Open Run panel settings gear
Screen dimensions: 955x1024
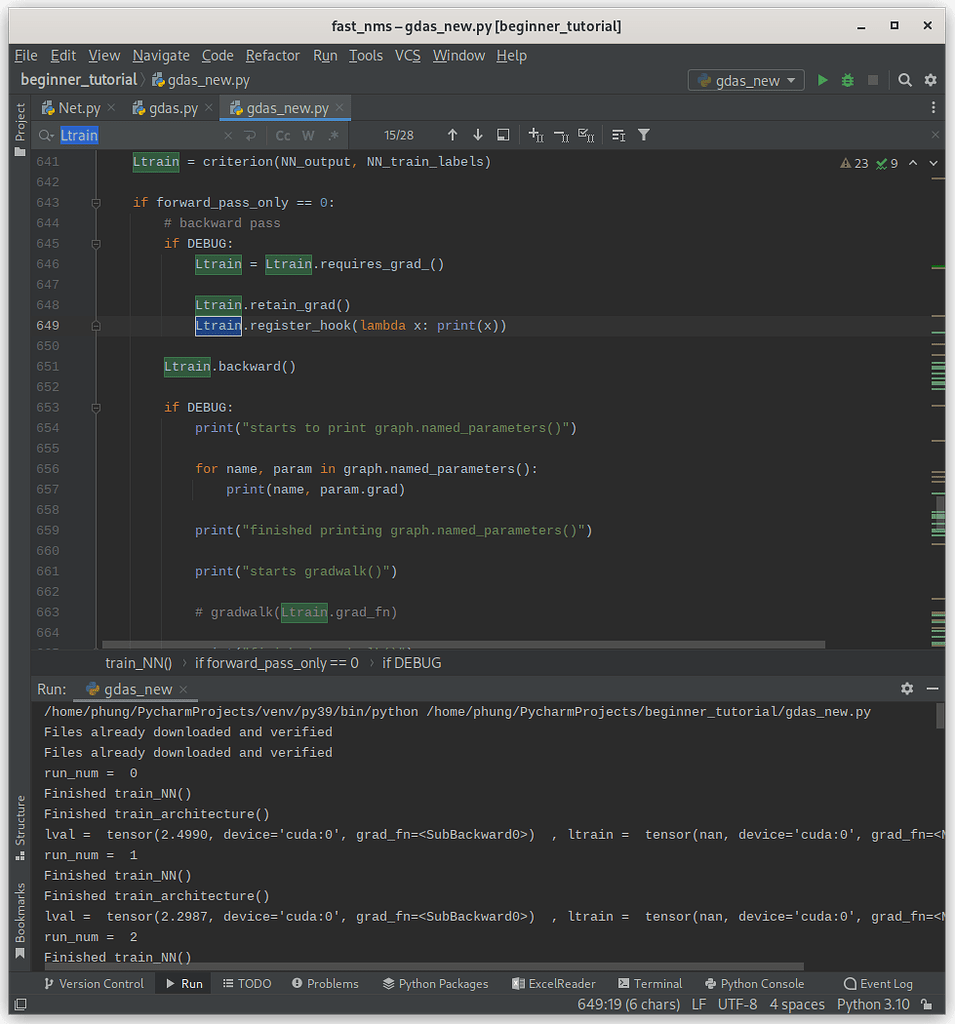907,689
